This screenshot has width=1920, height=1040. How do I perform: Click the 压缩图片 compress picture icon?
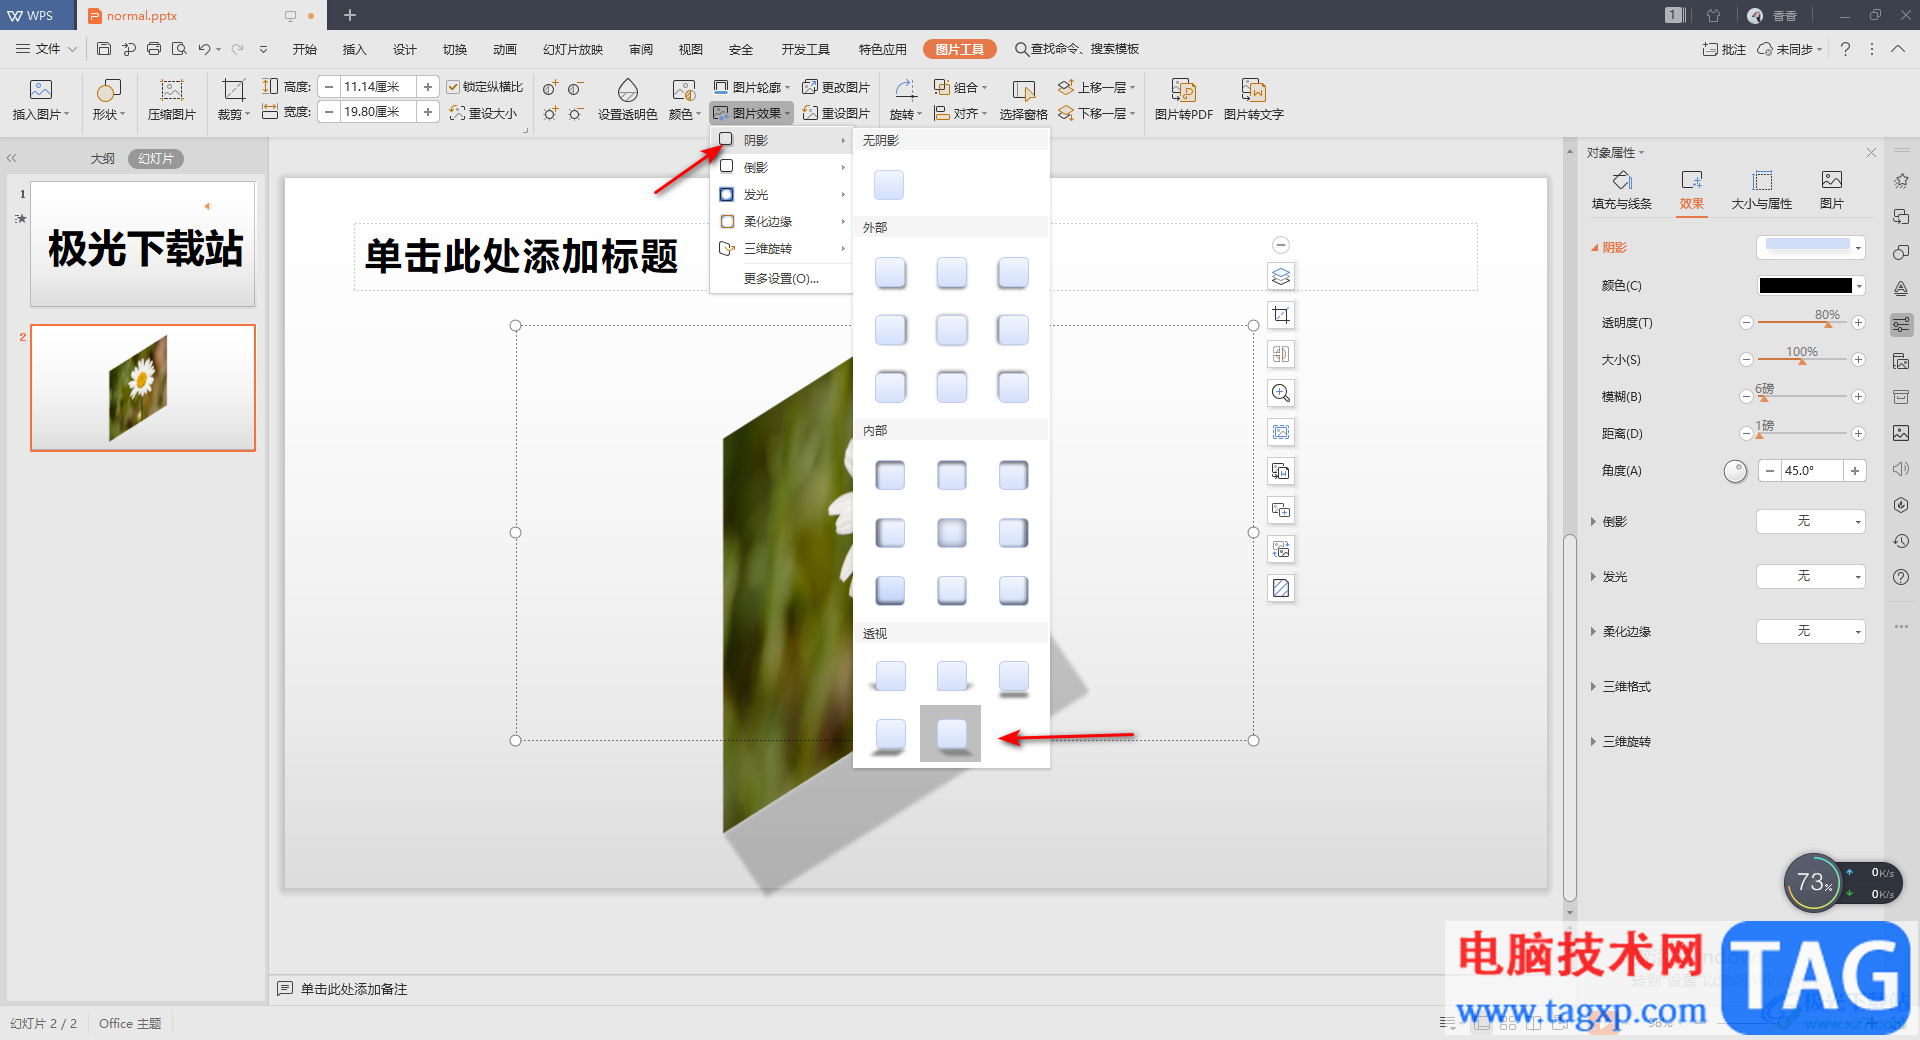(x=172, y=91)
